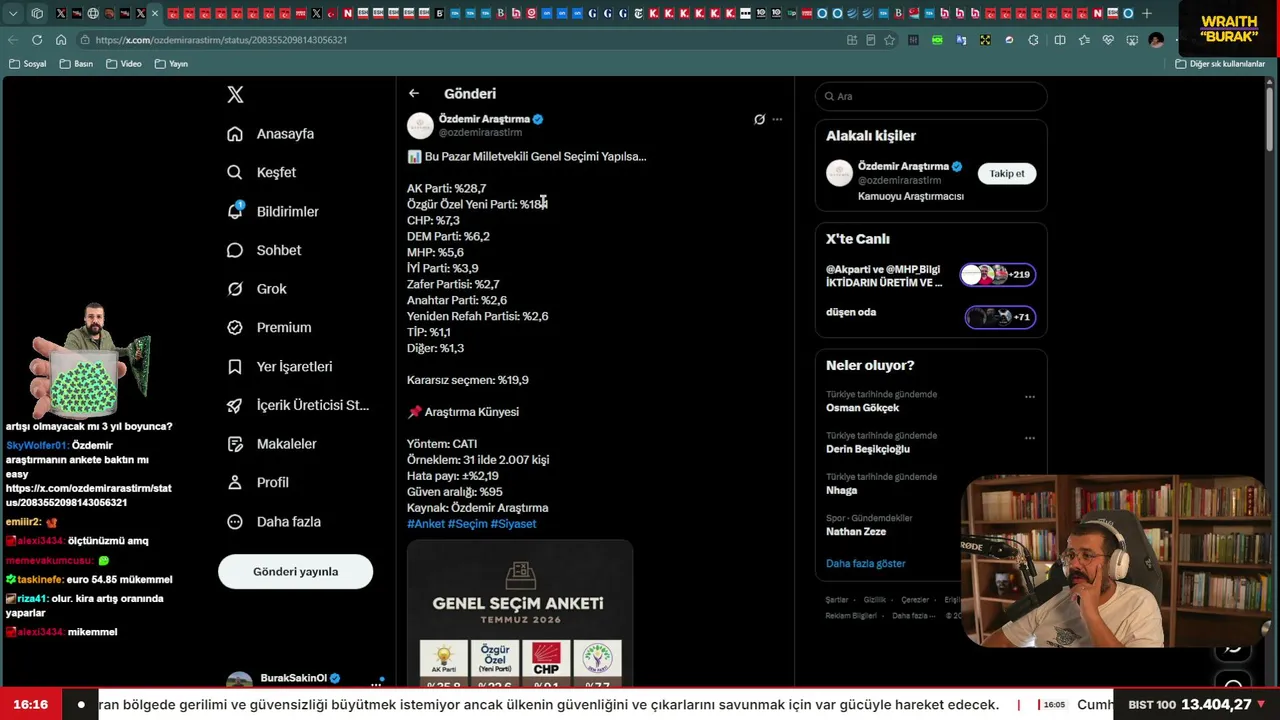Open the post's three-dot more menu

click(x=777, y=119)
